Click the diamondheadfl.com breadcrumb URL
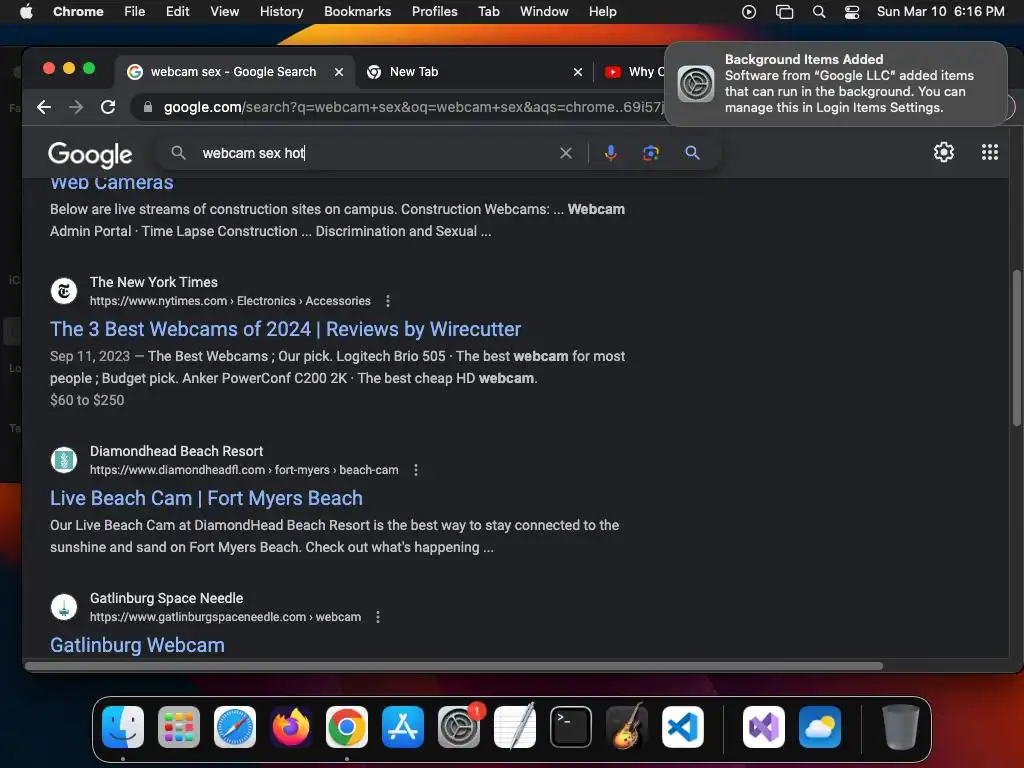This screenshot has height=768, width=1024. pos(244,470)
